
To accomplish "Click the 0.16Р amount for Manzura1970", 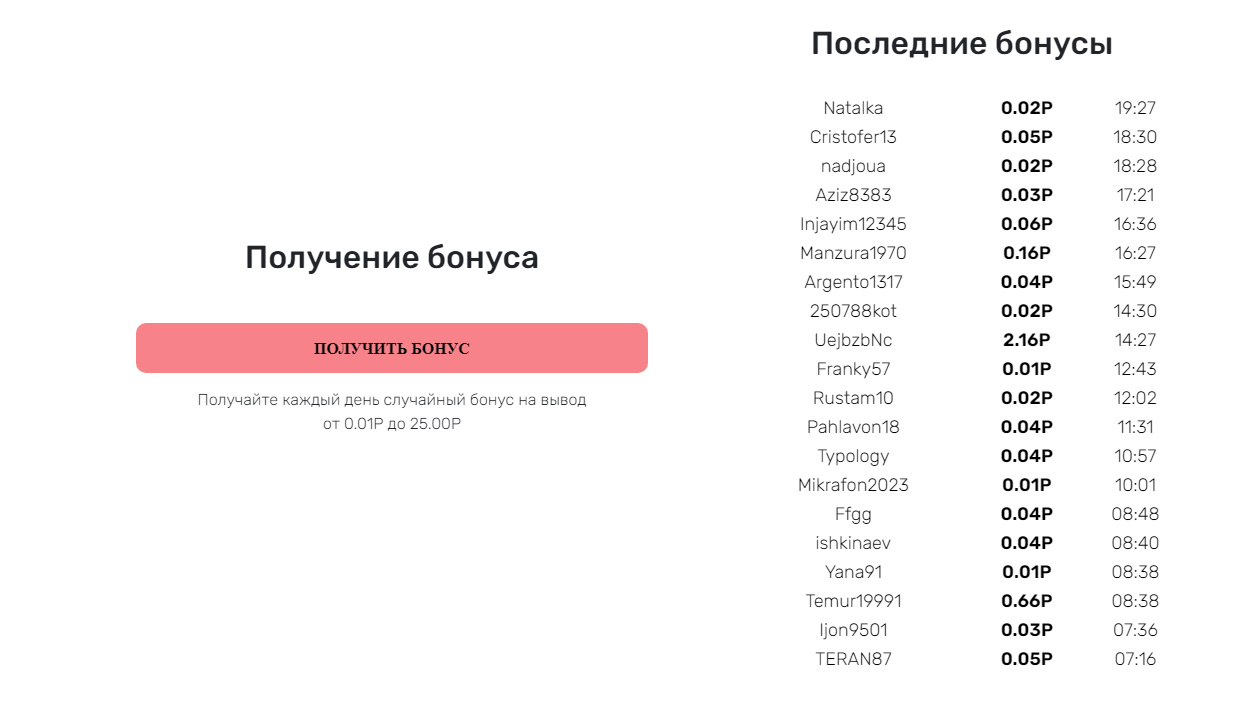I will tap(1027, 253).
